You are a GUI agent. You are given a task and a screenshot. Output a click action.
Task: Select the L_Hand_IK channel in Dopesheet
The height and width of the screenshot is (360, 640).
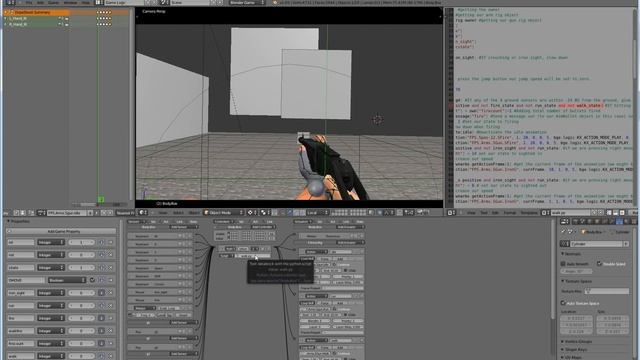pyautogui.click(x=18, y=18)
